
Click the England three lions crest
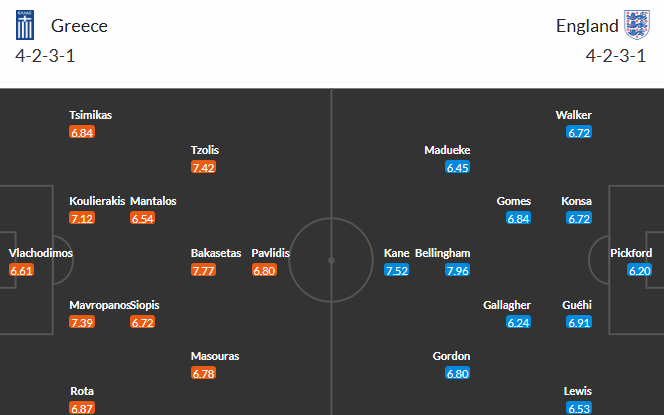637,25
